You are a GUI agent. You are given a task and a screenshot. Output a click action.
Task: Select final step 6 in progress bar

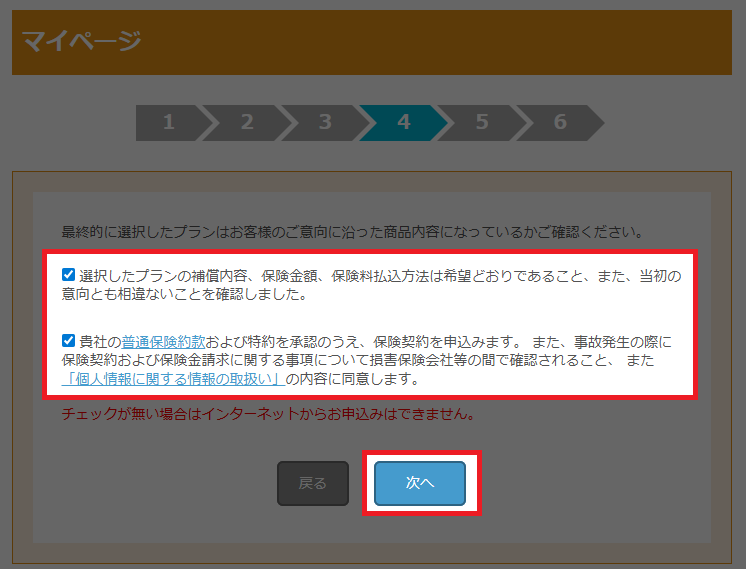click(560, 123)
